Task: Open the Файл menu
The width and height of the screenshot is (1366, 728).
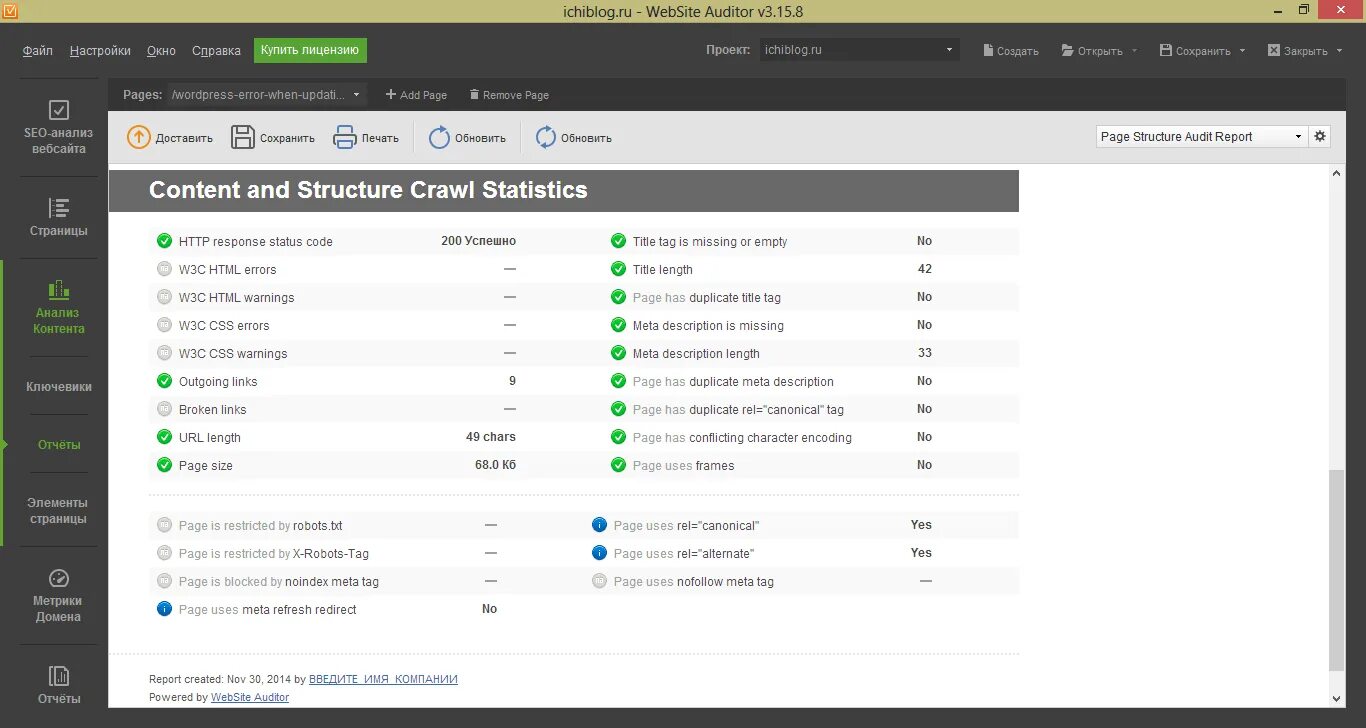Action: [38, 51]
